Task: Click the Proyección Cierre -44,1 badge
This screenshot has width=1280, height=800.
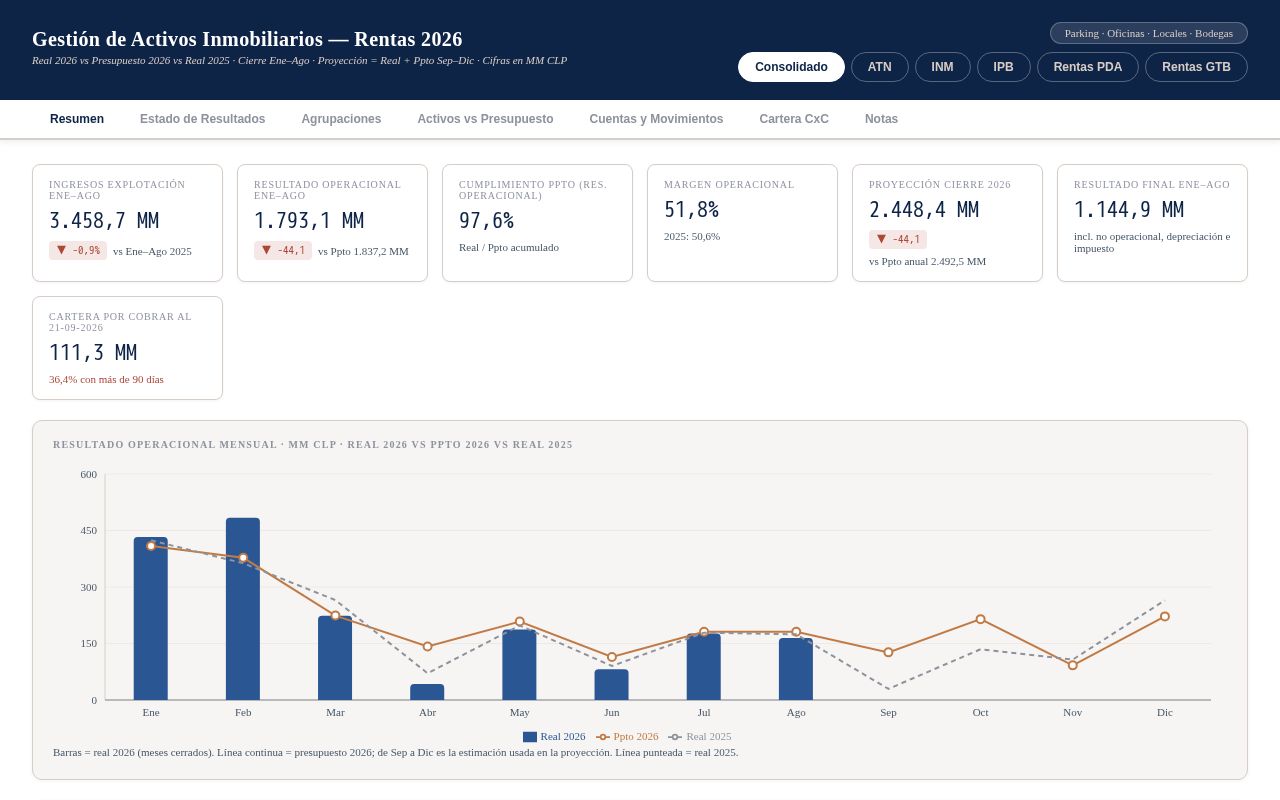Action: coord(898,240)
